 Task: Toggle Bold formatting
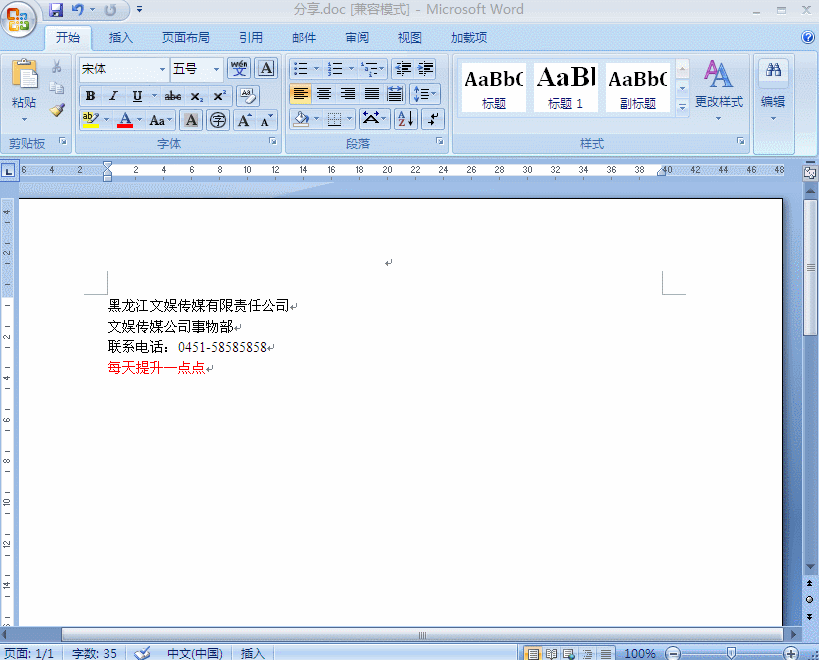pos(90,96)
